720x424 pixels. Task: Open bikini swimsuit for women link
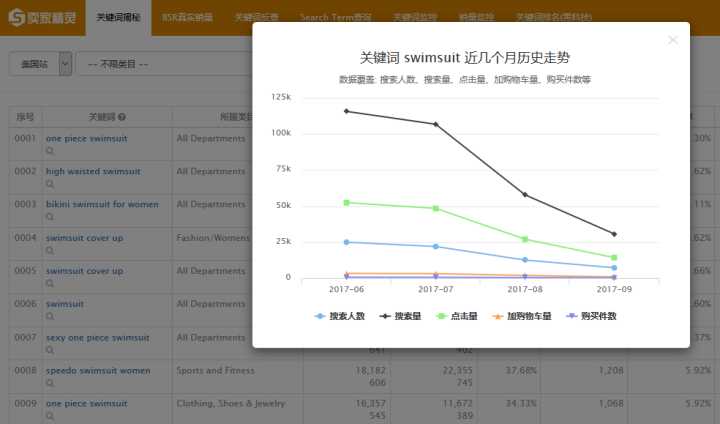coord(102,204)
